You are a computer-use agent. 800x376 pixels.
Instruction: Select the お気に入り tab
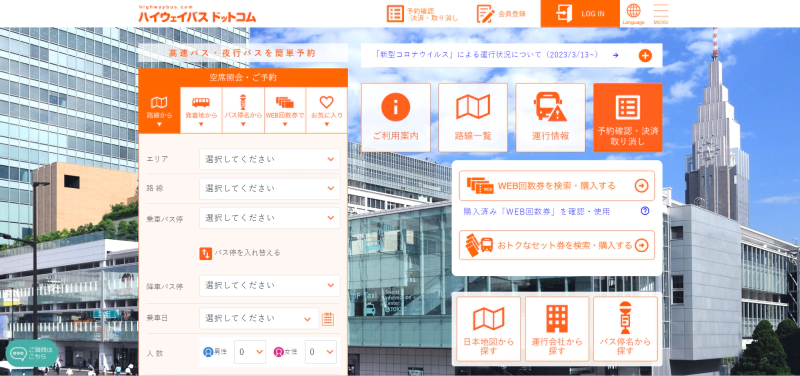tap(327, 110)
